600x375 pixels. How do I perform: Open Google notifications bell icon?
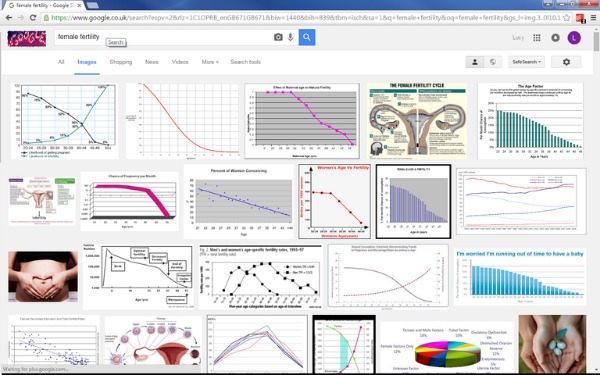coord(555,38)
